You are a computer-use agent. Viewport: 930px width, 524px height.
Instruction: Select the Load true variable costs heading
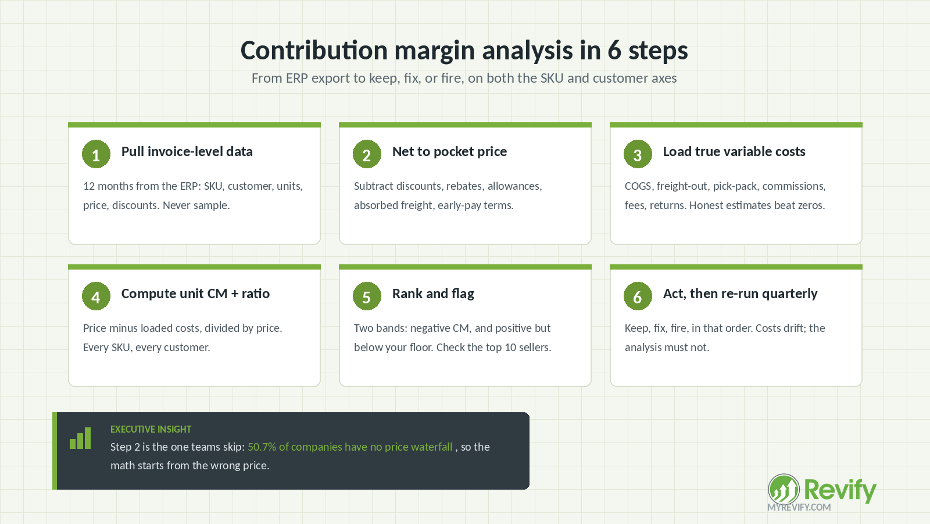734,151
